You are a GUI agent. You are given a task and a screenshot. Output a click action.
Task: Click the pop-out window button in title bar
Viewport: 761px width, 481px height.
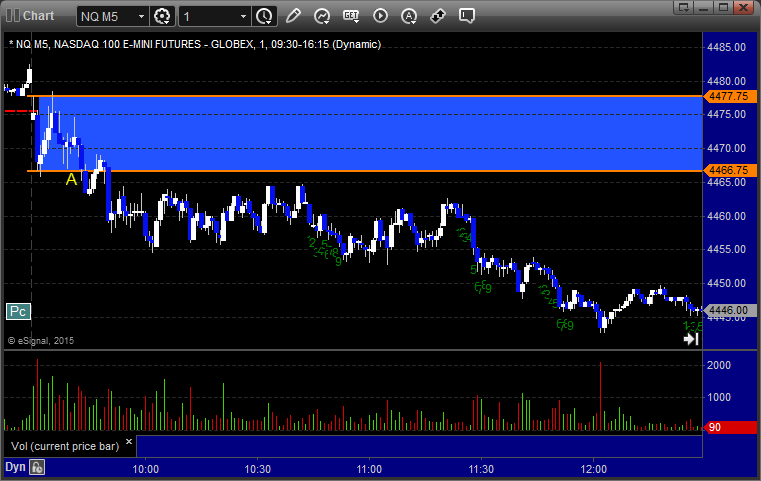coord(684,7)
